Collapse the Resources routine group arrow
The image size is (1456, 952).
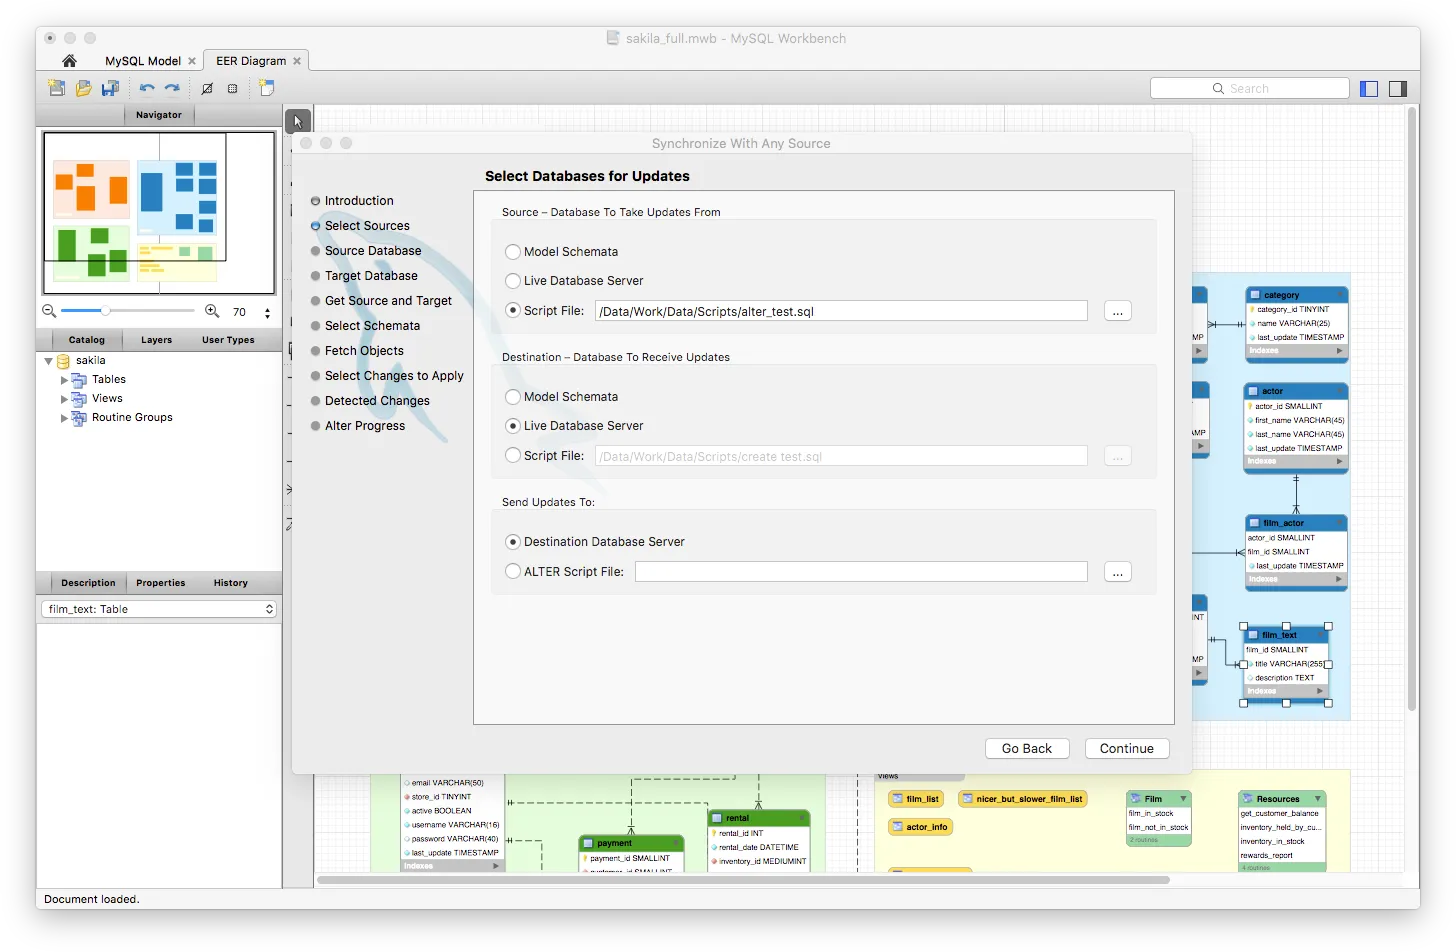click(1318, 799)
